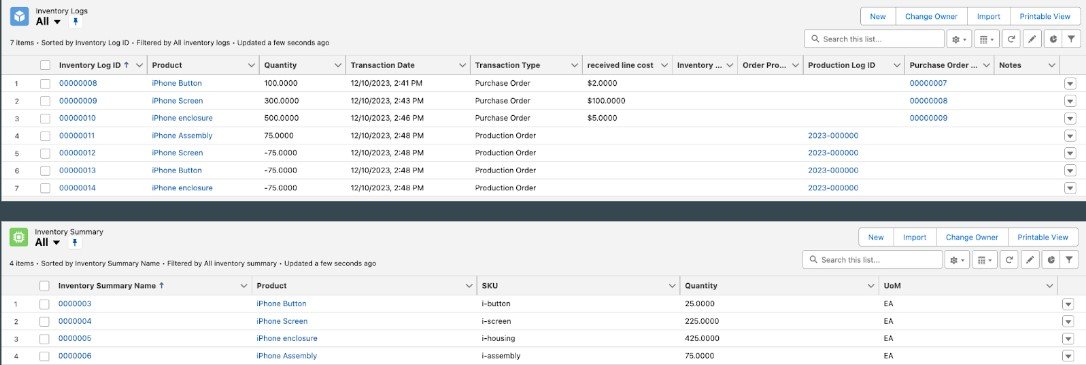Check the row for log 00000008
Screen dimensions: 1086x365
45,83
